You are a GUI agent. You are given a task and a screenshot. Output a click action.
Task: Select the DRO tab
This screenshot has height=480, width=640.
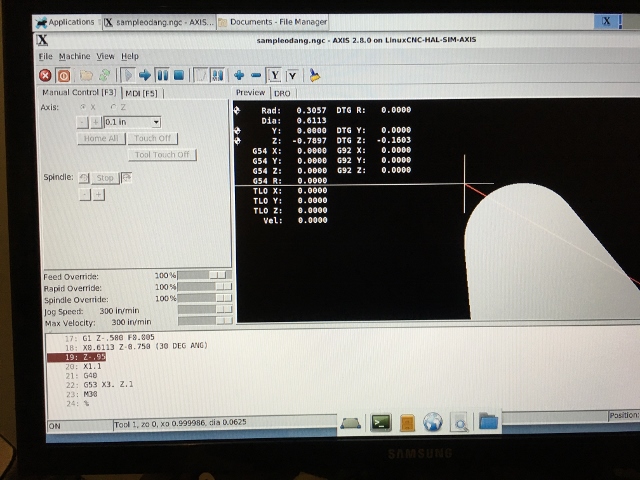coord(282,93)
